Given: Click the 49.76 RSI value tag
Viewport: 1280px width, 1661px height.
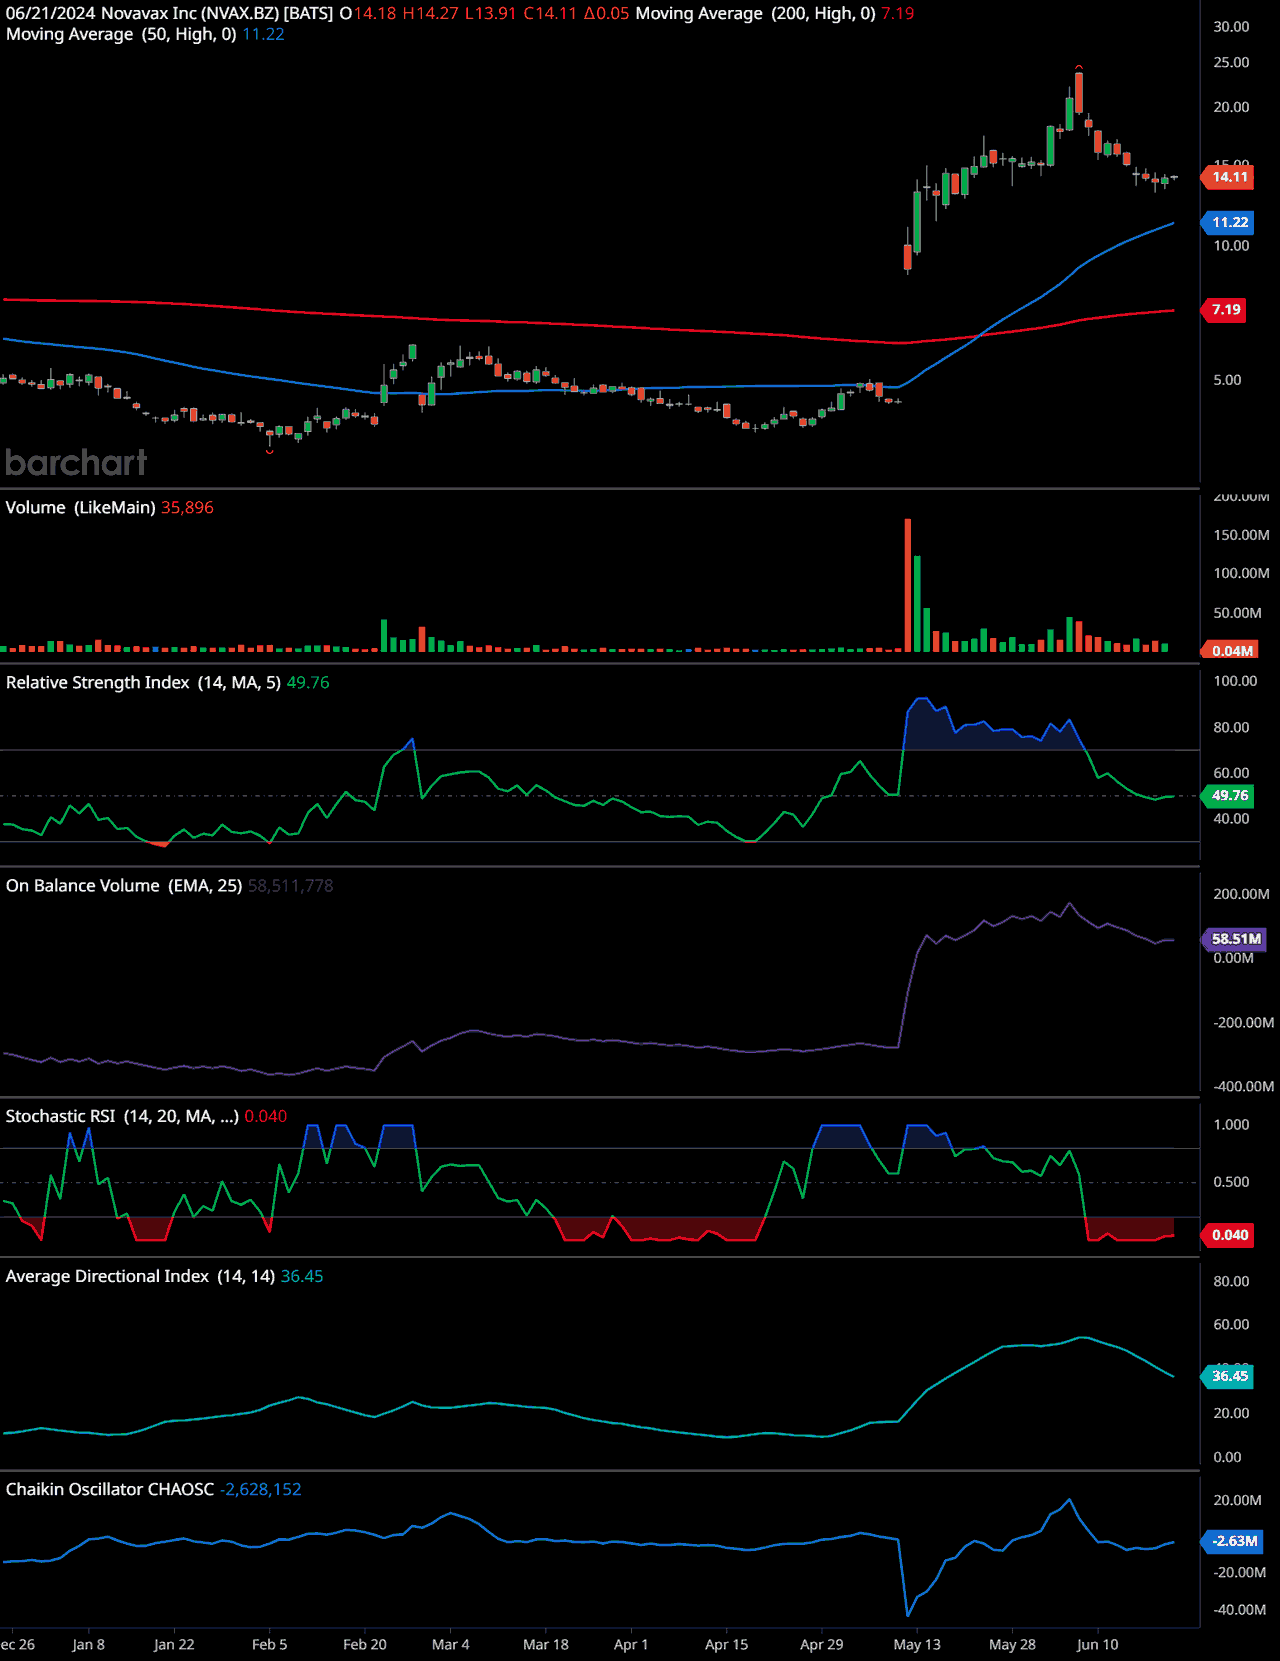Looking at the screenshot, I should click(1229, 795).
